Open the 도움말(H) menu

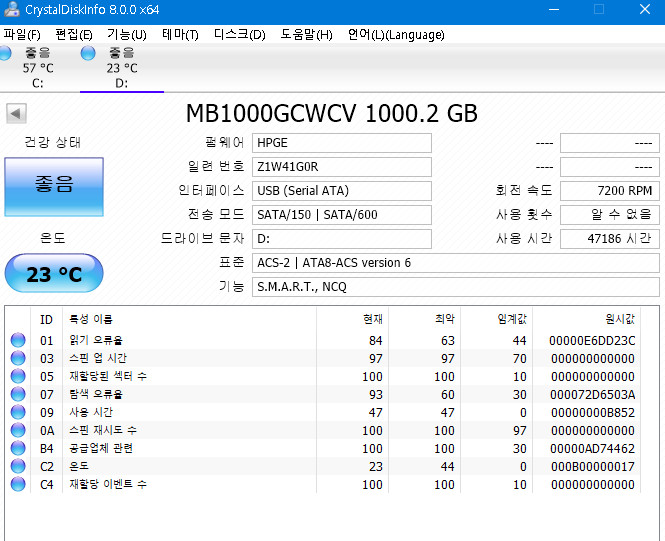click(x=306, y=35)
